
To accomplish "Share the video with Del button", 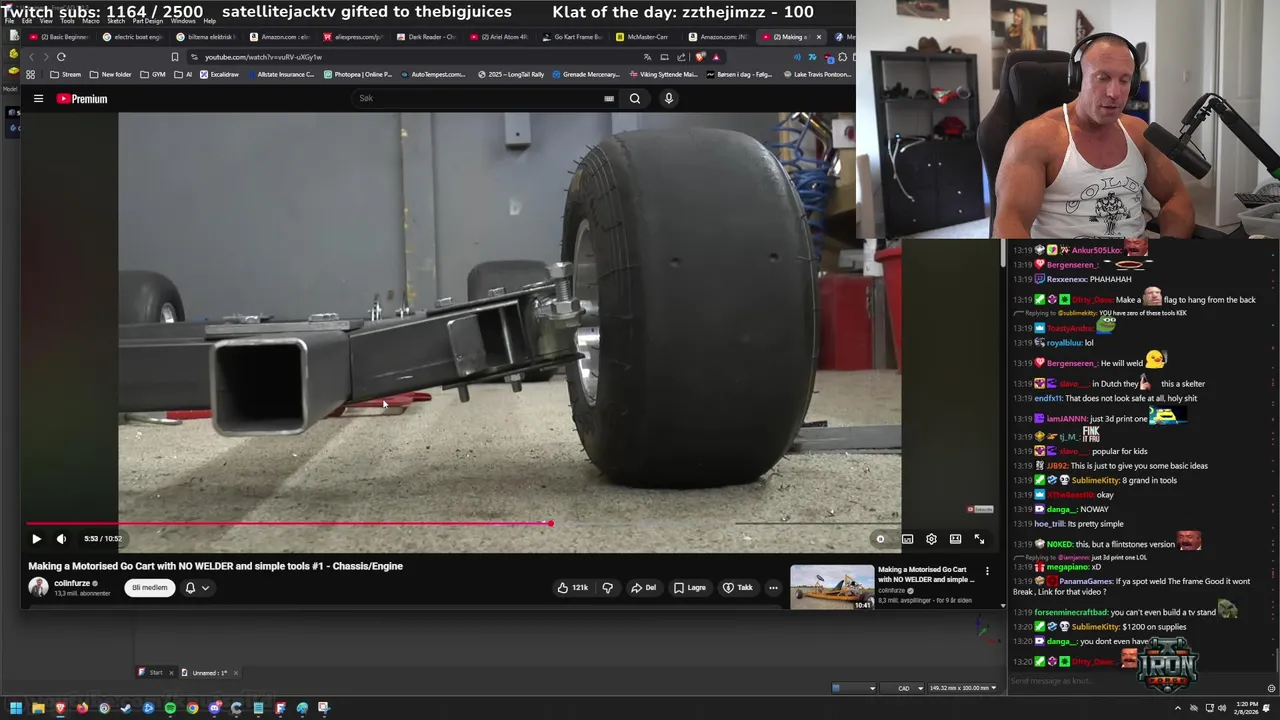I will pyautogui.click(x=644, y=588).
